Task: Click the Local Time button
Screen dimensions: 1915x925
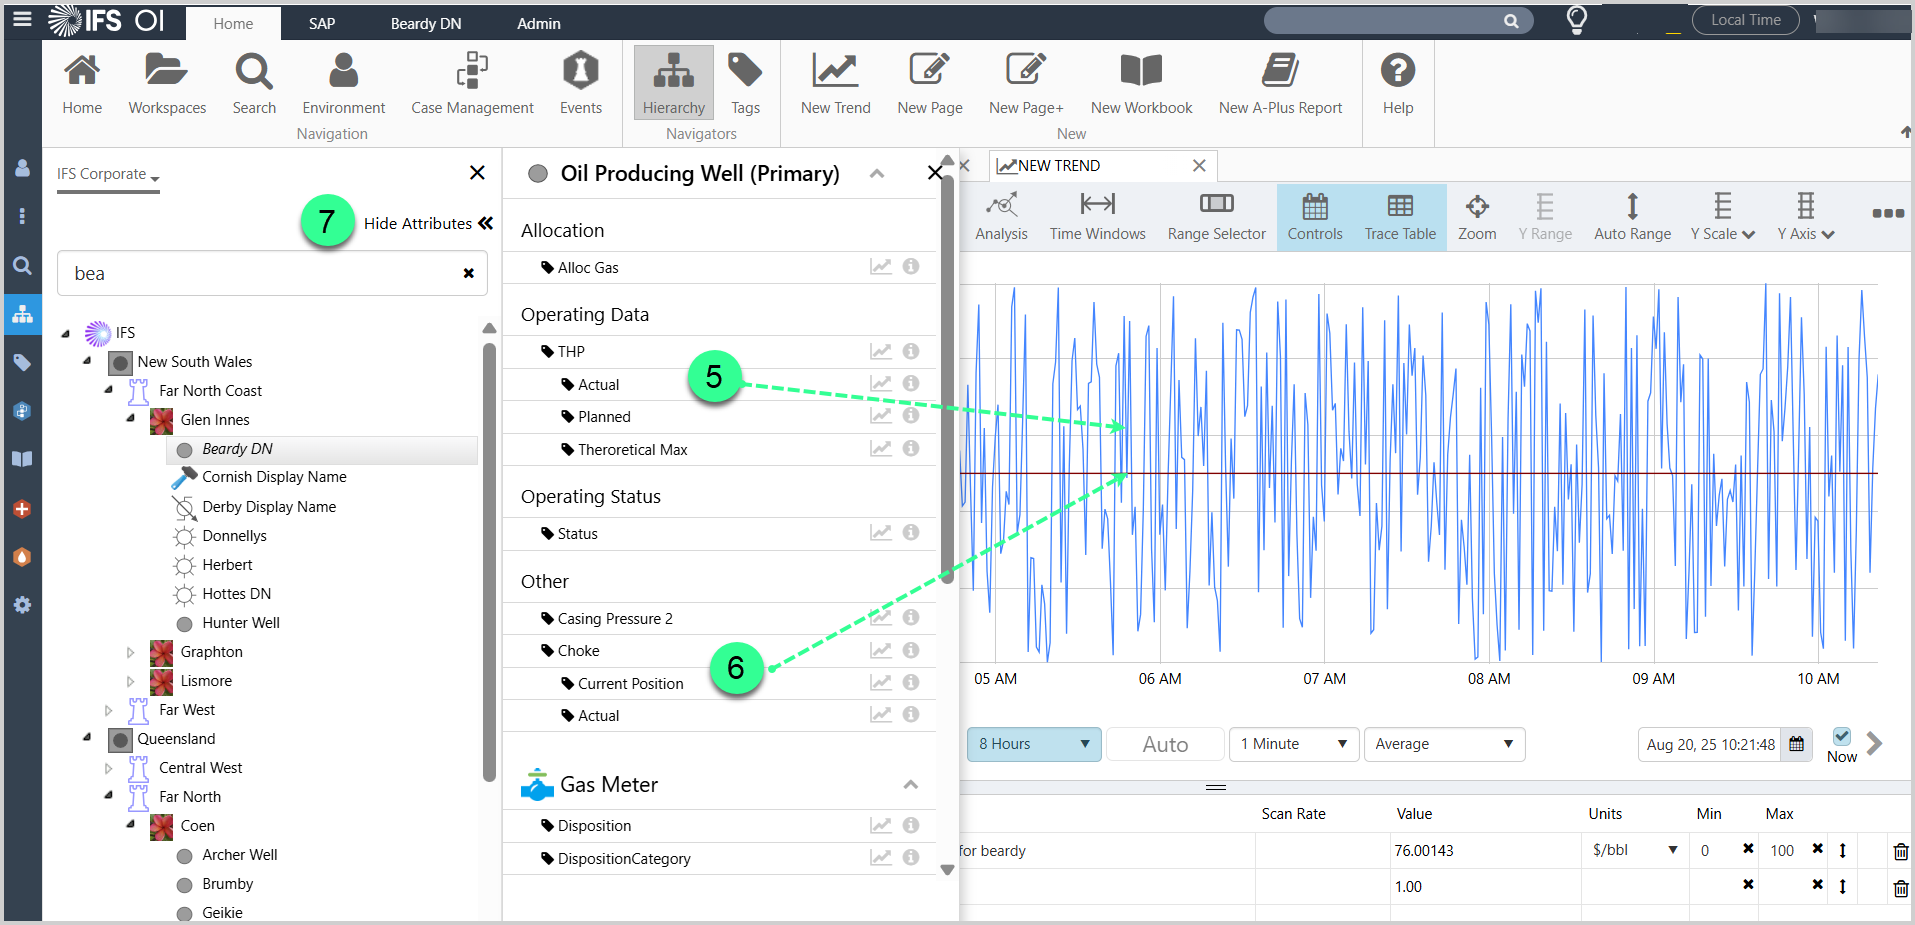Action: tap(1745, 20)
